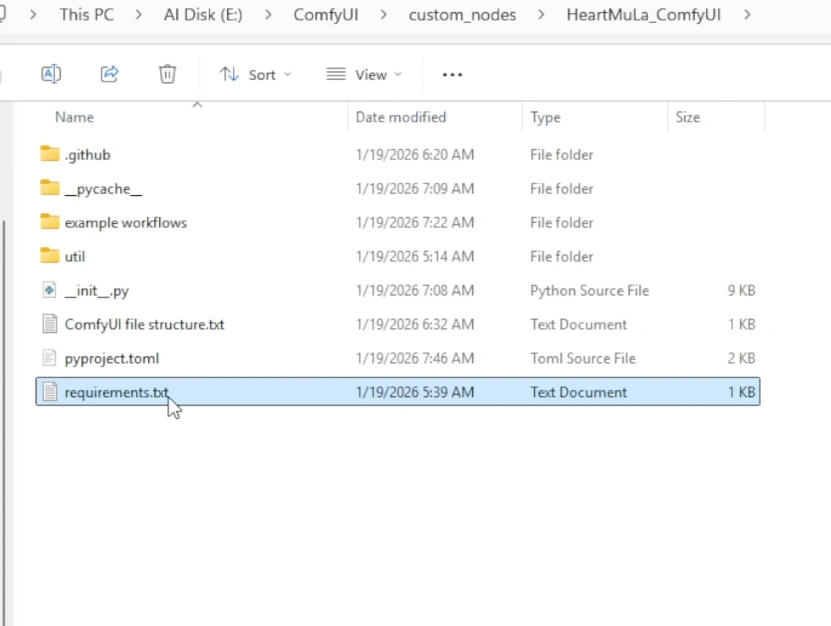This screenshot has height=626, width=831.
Task: Expand the breadcrumb chevron after ComfyUI
Action: (383, 14)
